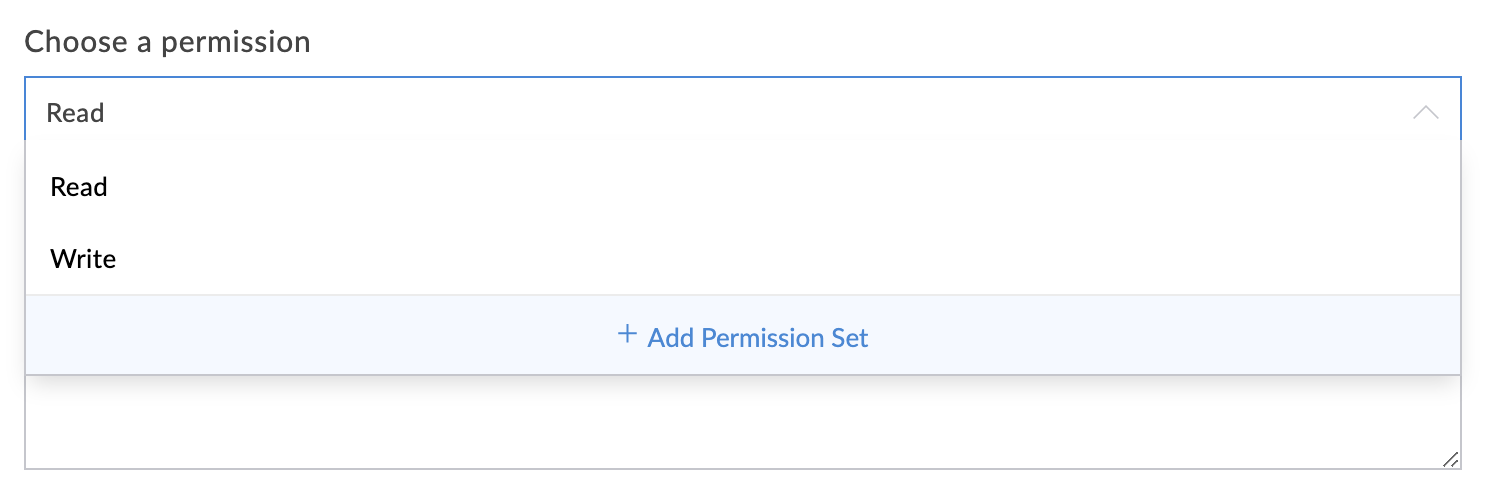Viewport: 1496px width, 504px height.
Task: Click the Choose a permission label
Action: 167,42
